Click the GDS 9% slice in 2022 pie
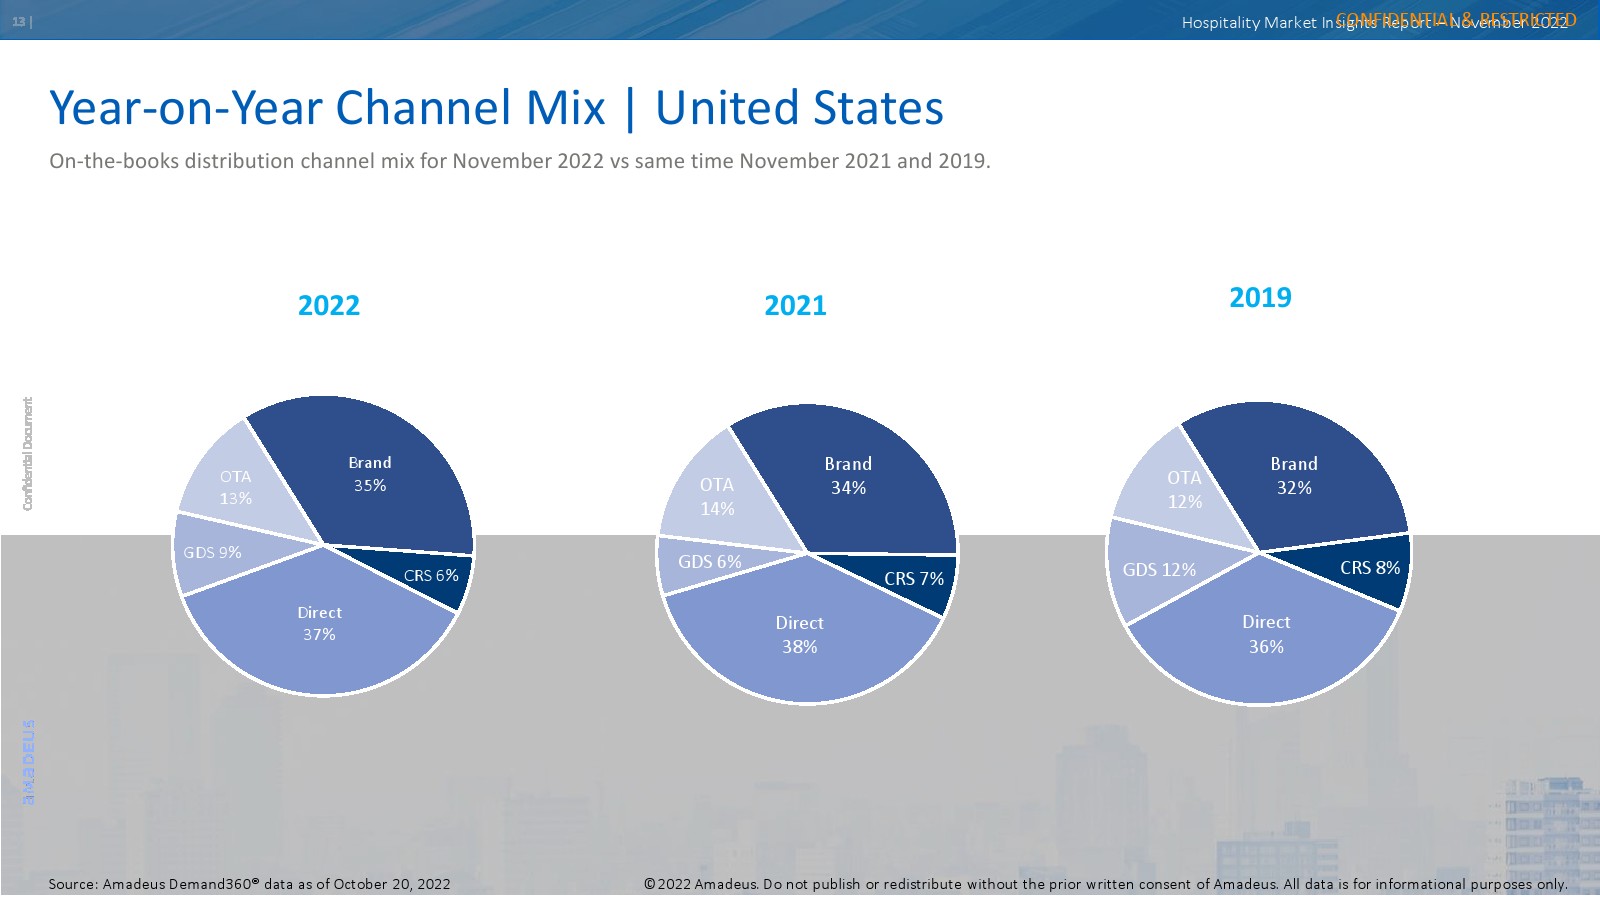The height and width of the screenshot is (900, 1600). pyautogui.click(x=212, y=553)
